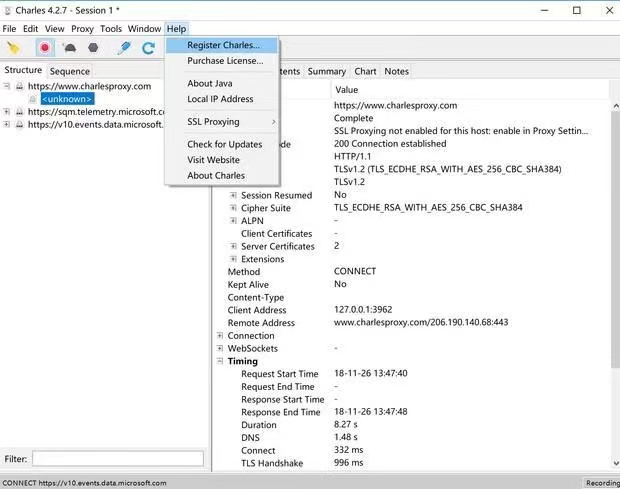This screenshot has height=489, width=620.
Task: Toggle the red Record button
Action: pyautogui.click(x=45, y=48)
